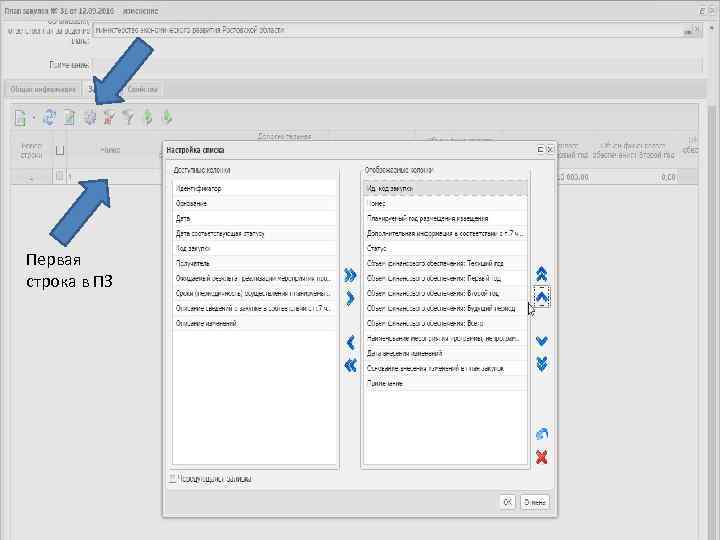Viewport: 720px width, 540px height.
Task: Select Статус in displayed columns
Action: (445, 248)
